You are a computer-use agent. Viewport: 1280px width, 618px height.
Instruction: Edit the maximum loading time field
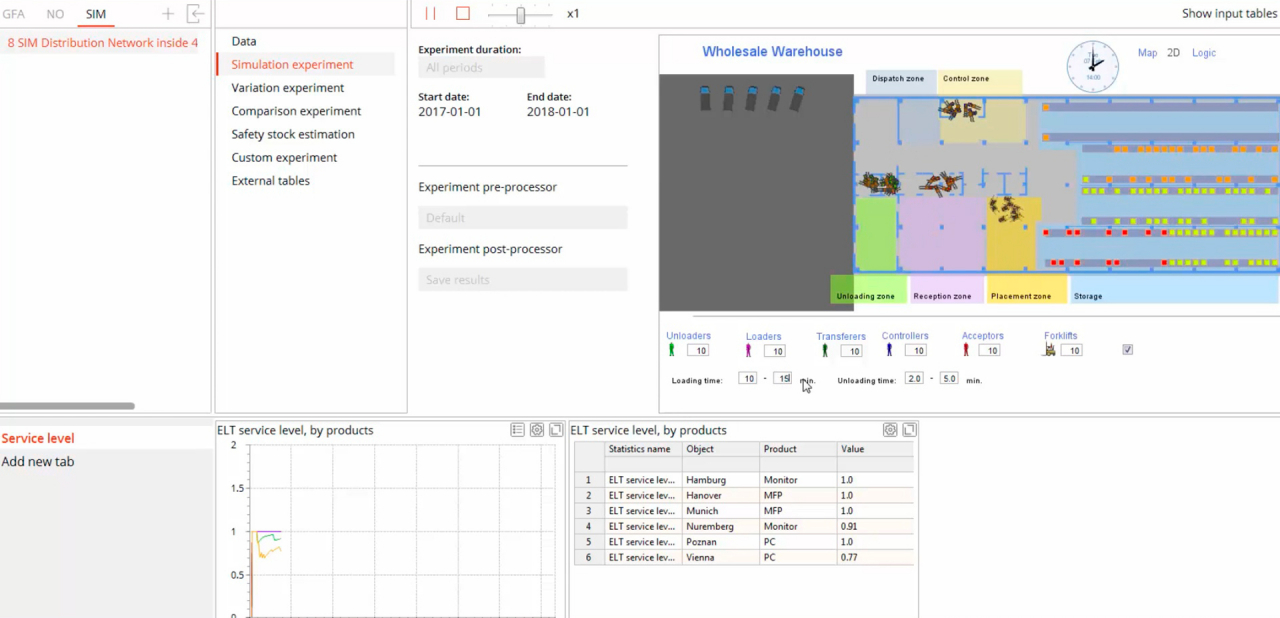(x=783, y=379)
